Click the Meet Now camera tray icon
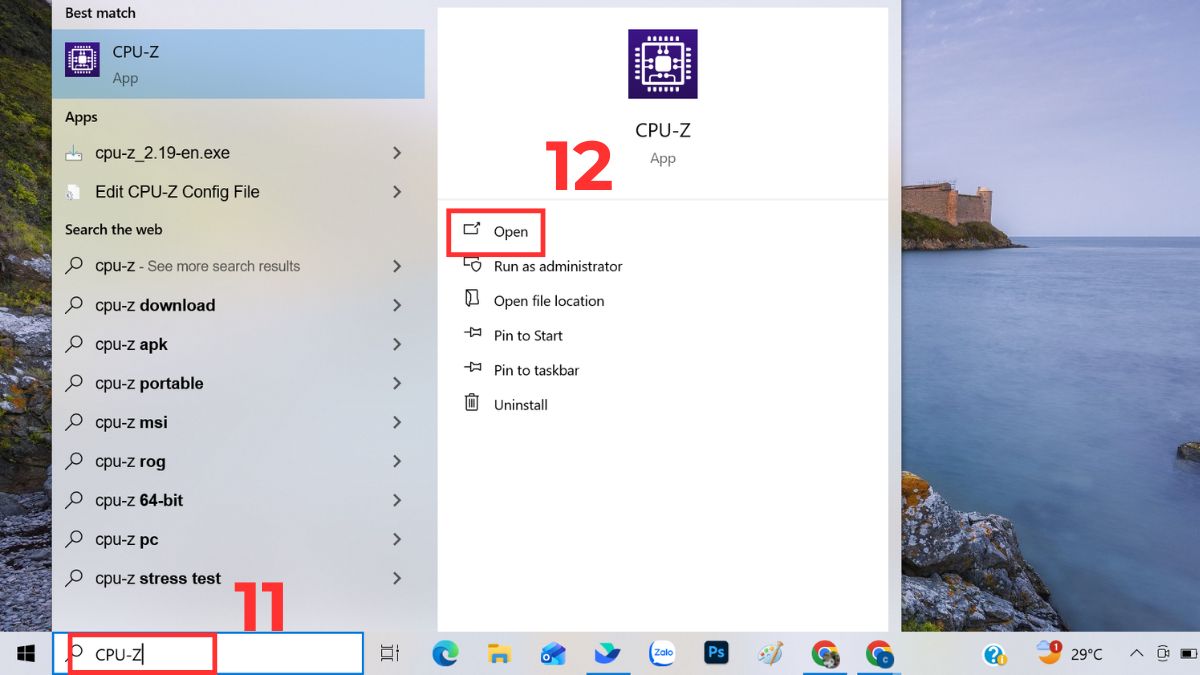This screenshot has height=675, width=1200. (x=1163, y=654)
